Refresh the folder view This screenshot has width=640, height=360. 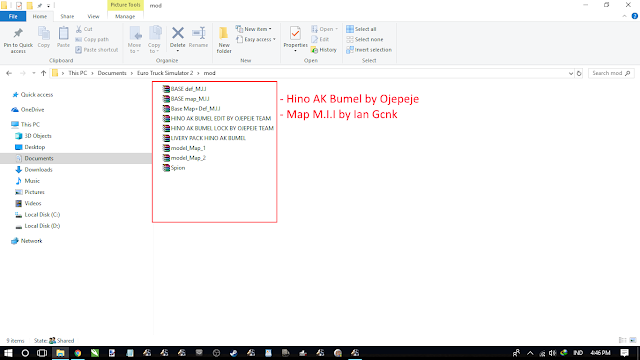579,73
